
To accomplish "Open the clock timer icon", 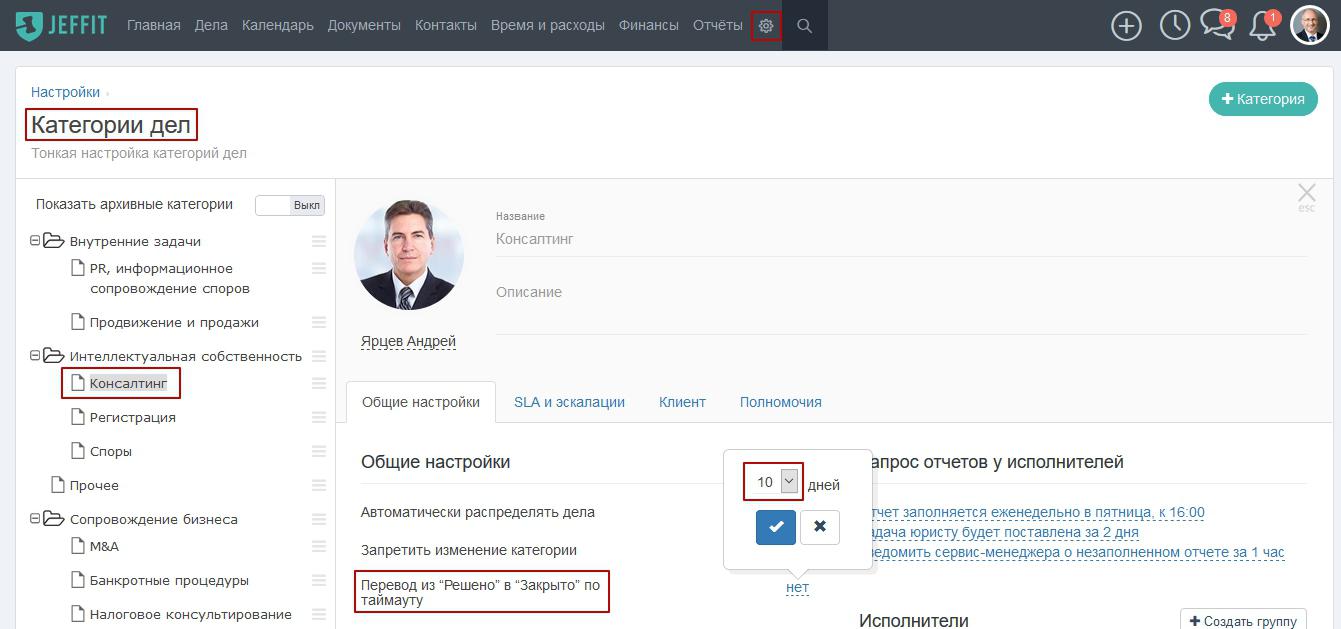I will click(1174, 26).
